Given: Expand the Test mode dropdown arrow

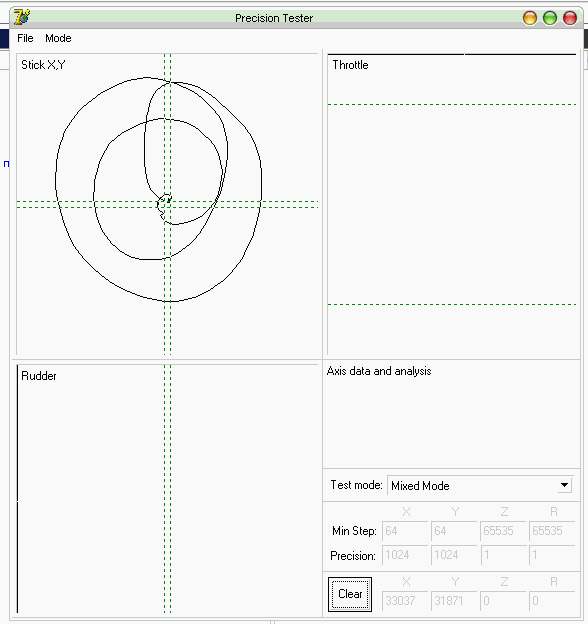Looking at the screenshot, I should pos(564,485).
